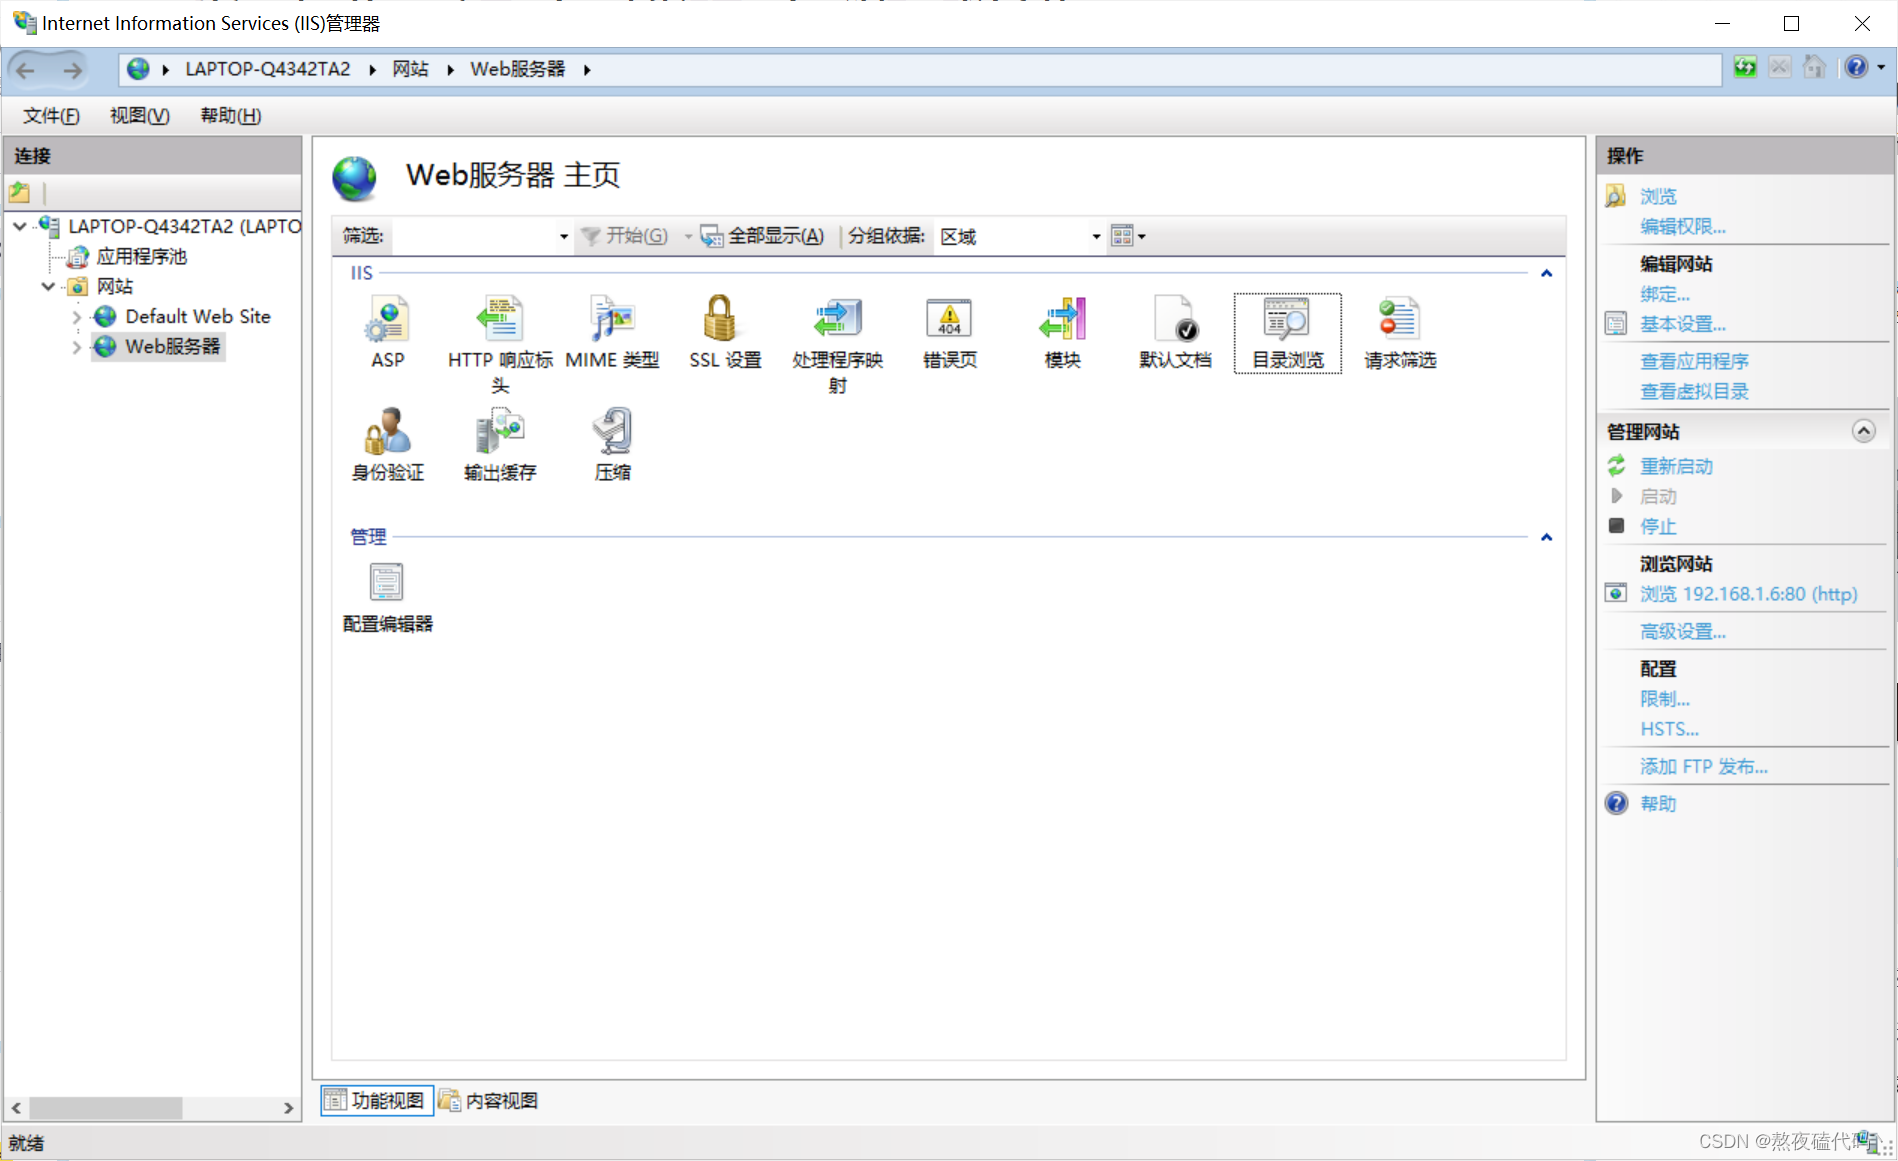Open the 文件(F) menu

pos(51,116)
